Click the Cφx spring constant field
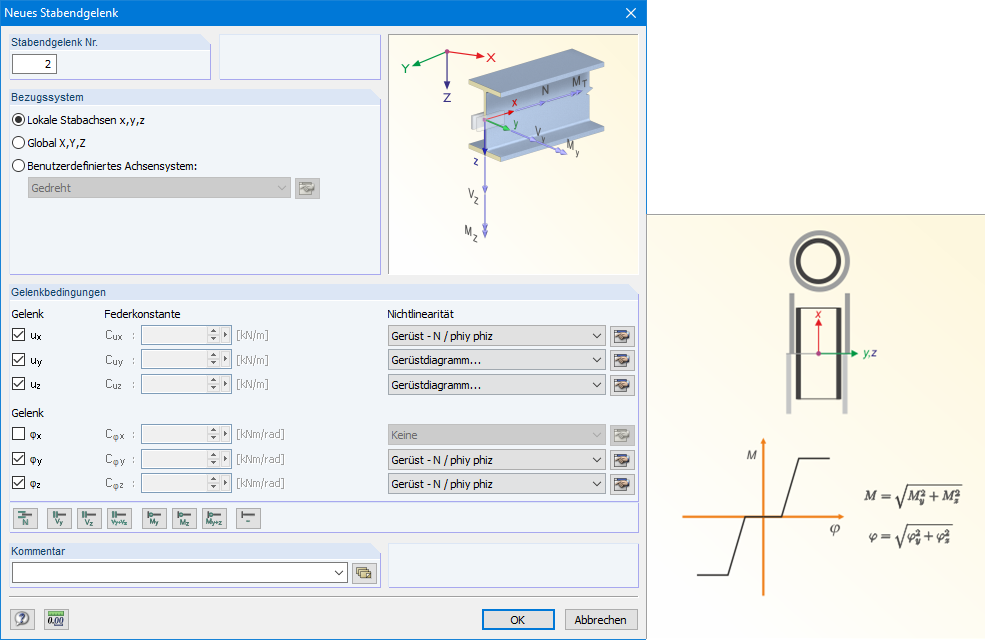Image resolution: width=985 pixels, height=640 pixels. click(175, 434)
